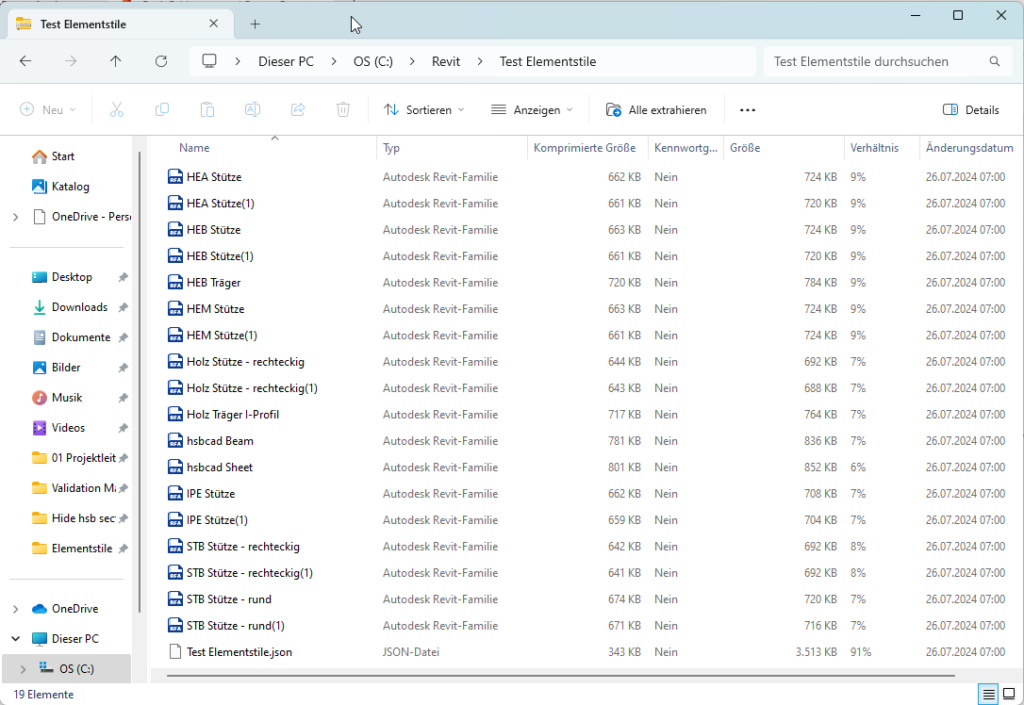Navigate to Revit breadcrumb
Viewport: 1024px width, 705px height.
[445, 61]
